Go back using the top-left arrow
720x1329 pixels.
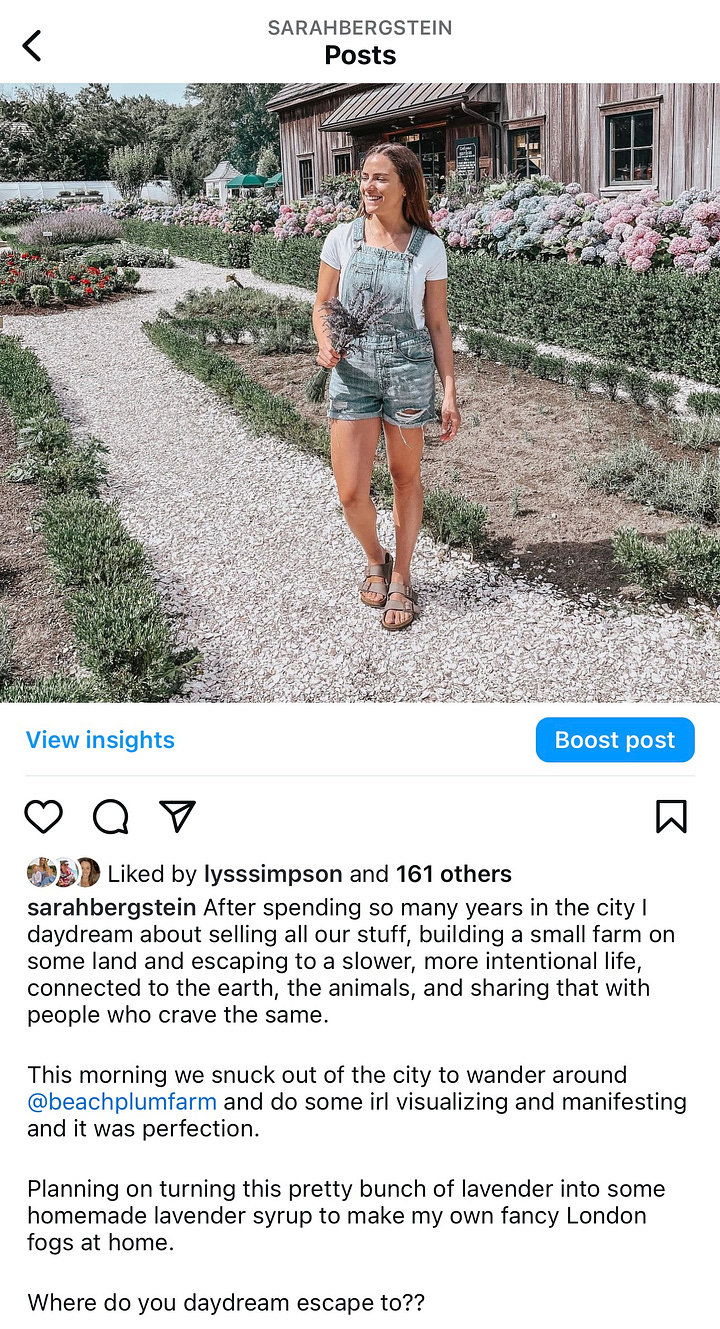tap(32, 45)
